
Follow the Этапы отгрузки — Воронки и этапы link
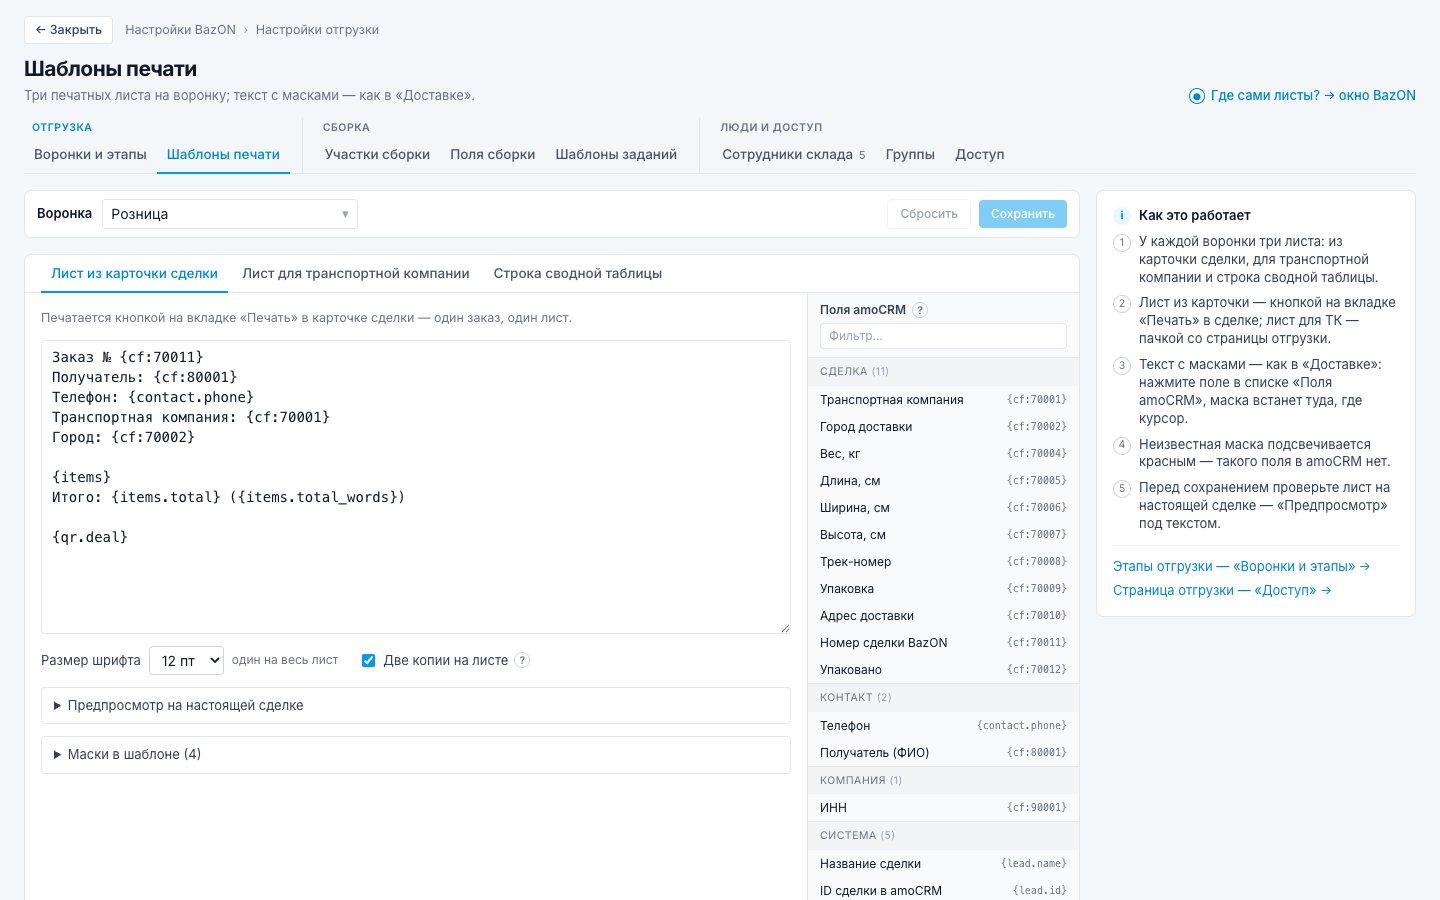pos(1241,566)
